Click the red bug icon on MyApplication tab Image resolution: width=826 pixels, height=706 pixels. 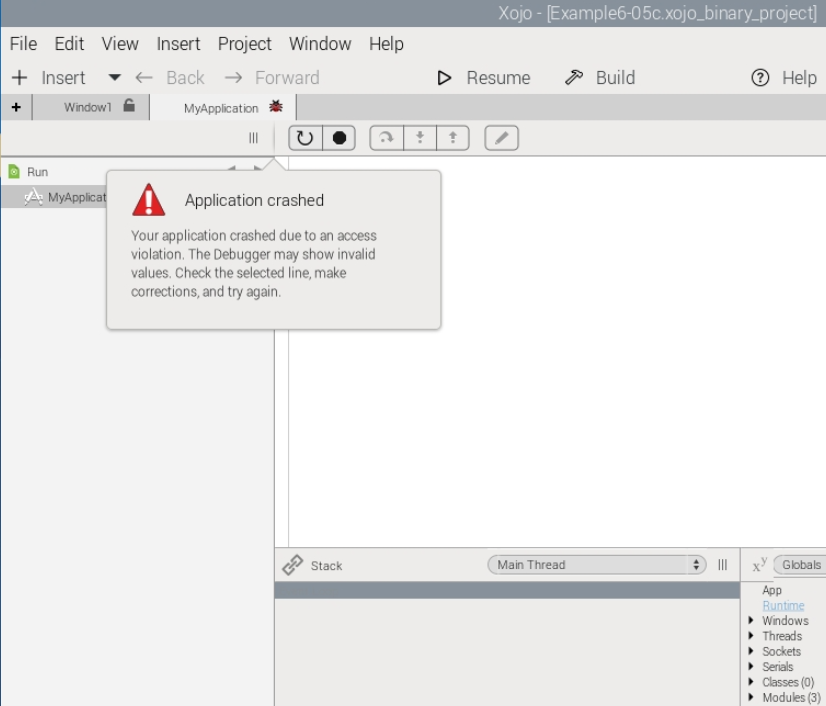point(276,107)
